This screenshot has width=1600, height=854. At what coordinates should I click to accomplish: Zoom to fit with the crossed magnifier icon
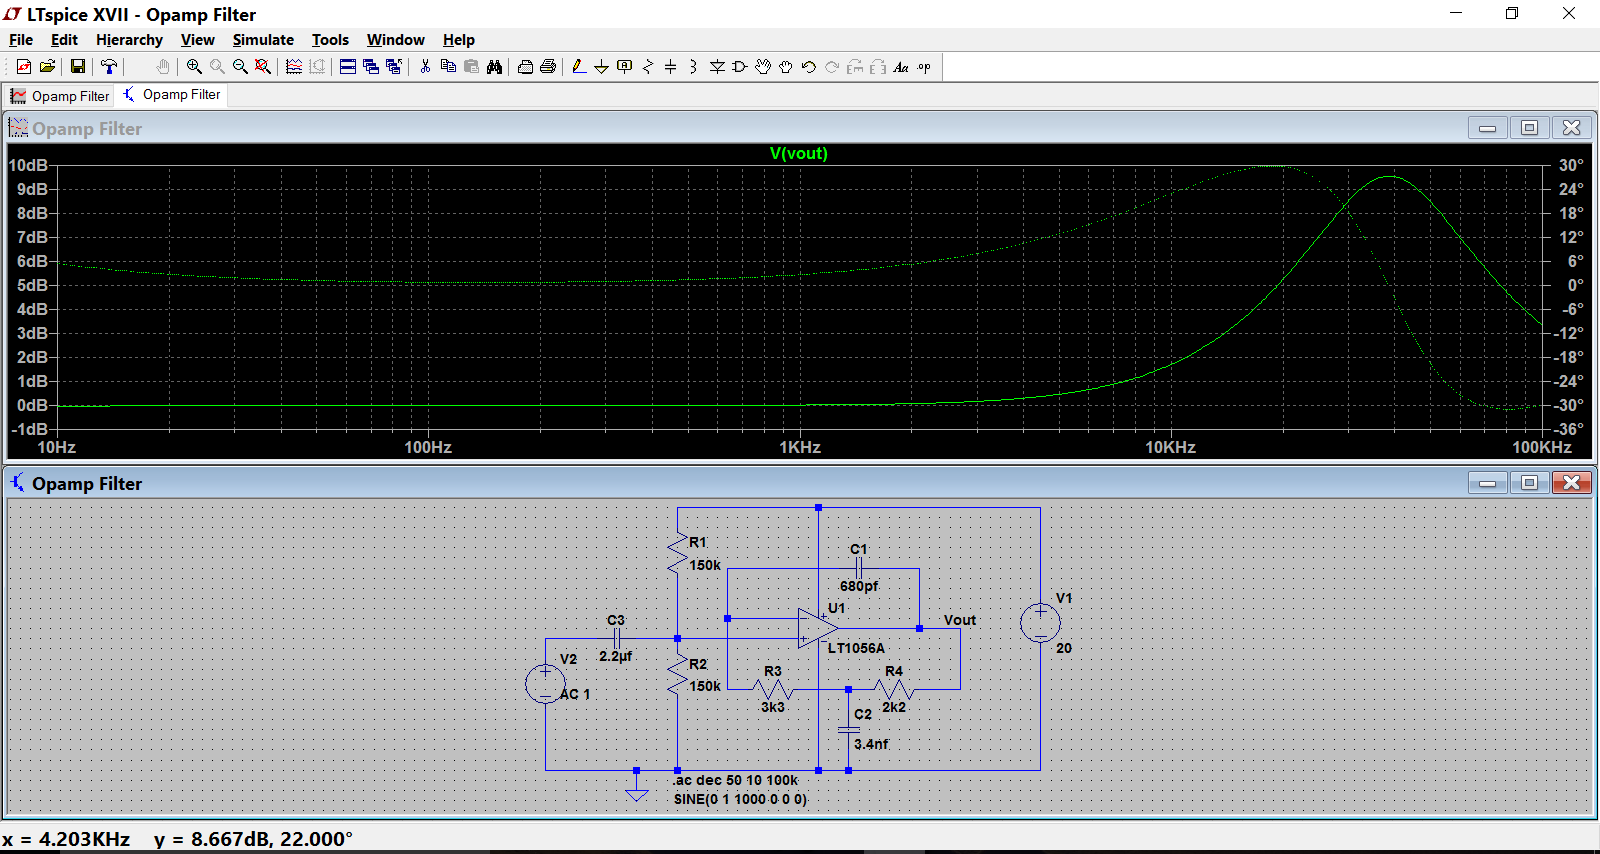point(263,67)
